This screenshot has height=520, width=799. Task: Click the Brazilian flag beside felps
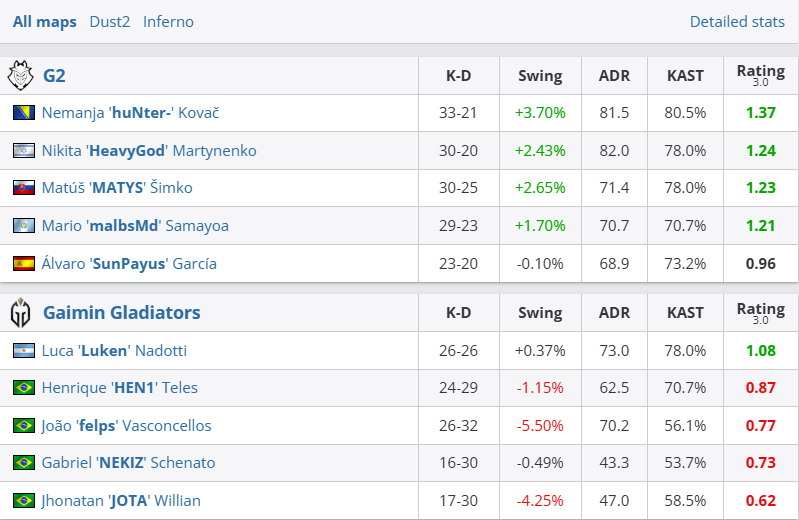pos(24,426)
